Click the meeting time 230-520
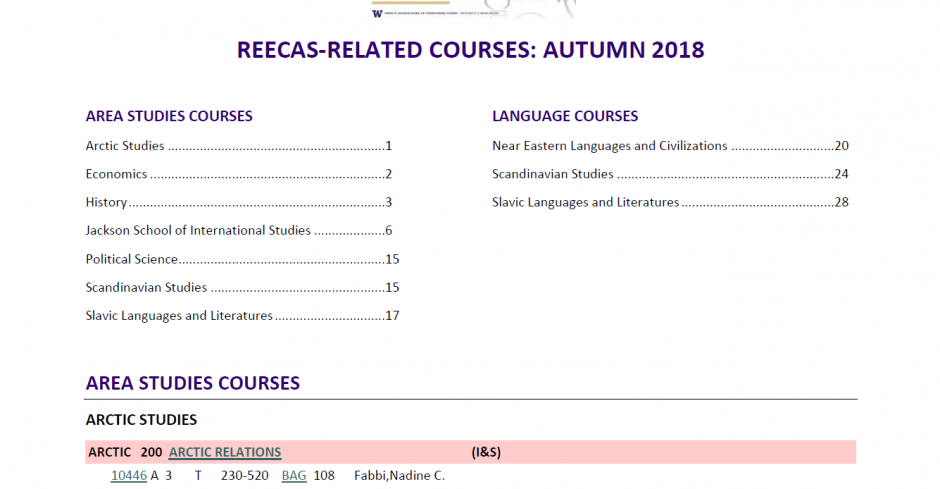940x489 pixels. tap(245, 476)
